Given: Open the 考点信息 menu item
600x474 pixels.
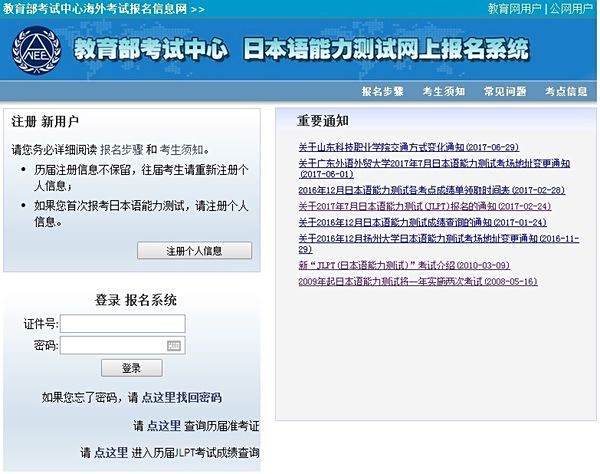Looking at the screenshot, I should tap(566, 91).
